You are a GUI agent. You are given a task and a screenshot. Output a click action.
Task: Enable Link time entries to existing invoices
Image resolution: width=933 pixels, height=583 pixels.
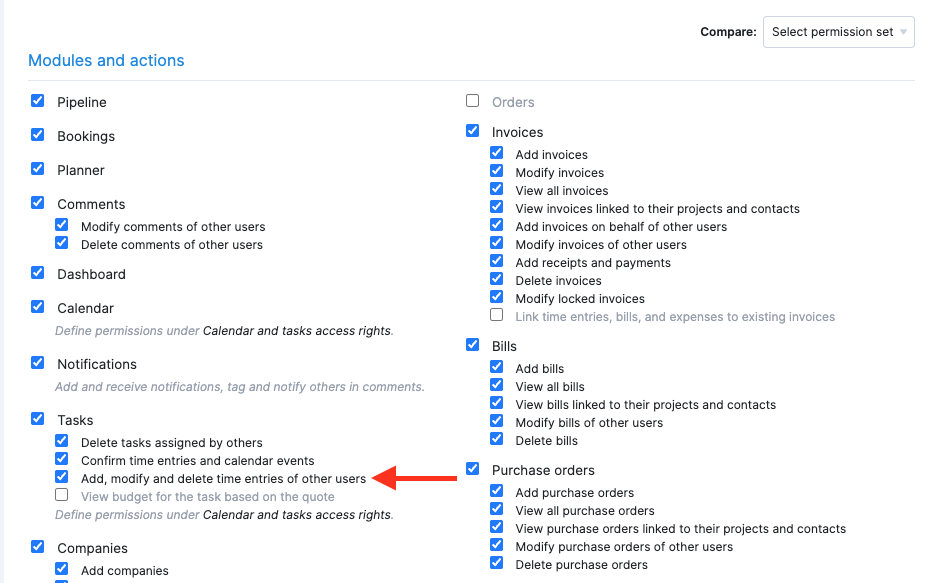[497, 315]
